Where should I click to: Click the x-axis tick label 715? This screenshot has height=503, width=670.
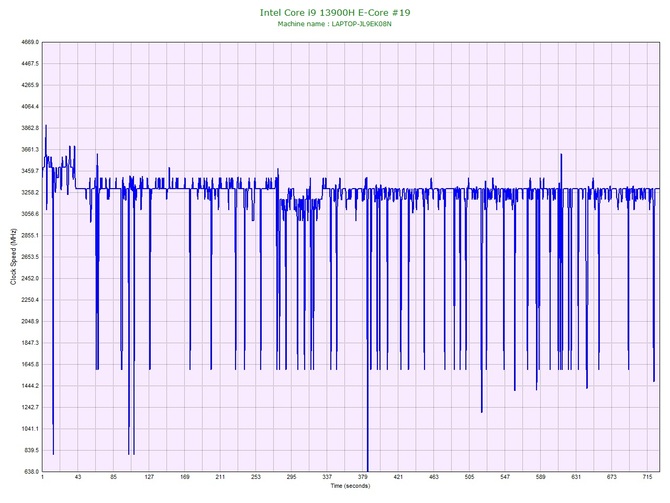(x=647, y=477)
